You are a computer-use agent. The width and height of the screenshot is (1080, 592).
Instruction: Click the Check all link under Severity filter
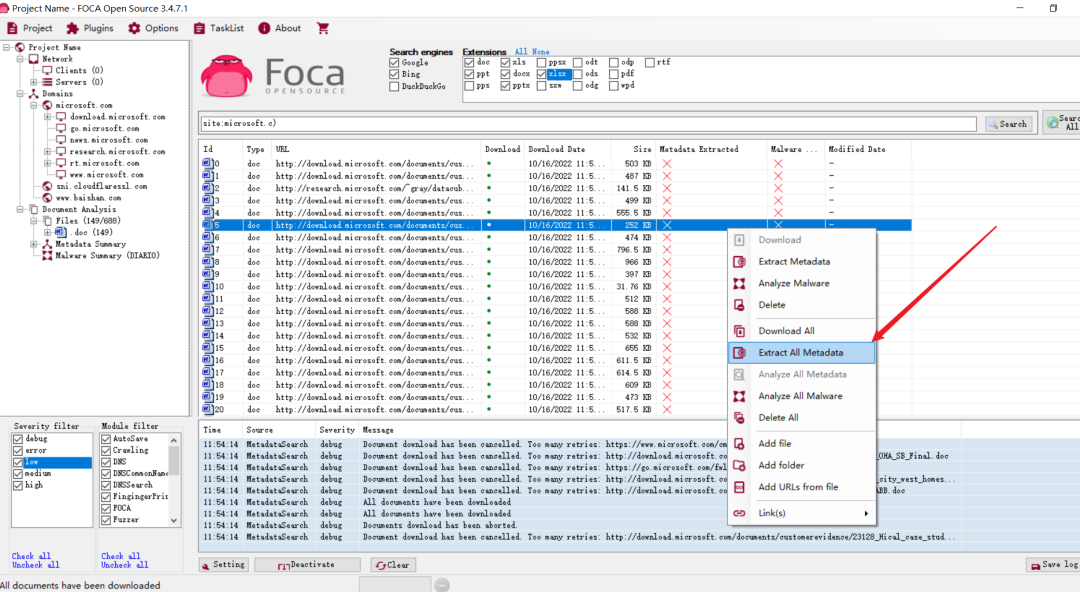pyautogui.click(x=31, y=556)
